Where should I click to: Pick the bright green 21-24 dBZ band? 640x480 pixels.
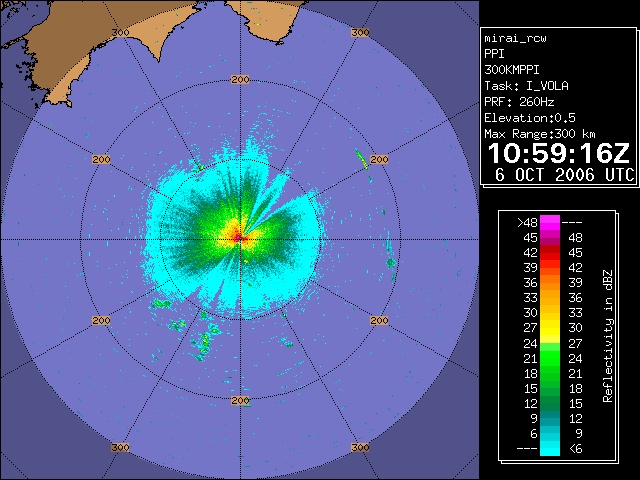pyautogui.click(x=550, y=358)
